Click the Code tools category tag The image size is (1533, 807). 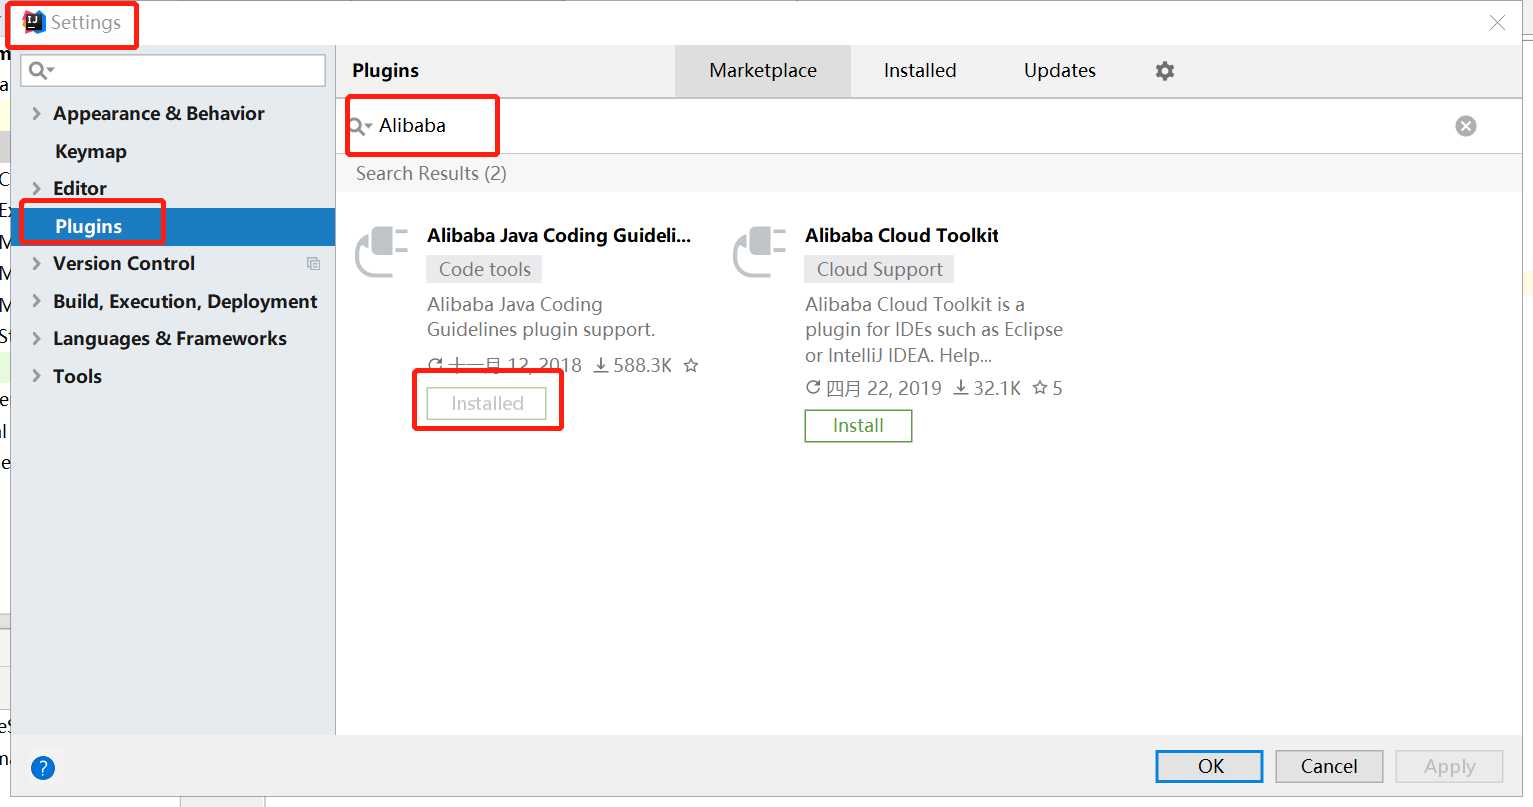click(x=485, y=270)
